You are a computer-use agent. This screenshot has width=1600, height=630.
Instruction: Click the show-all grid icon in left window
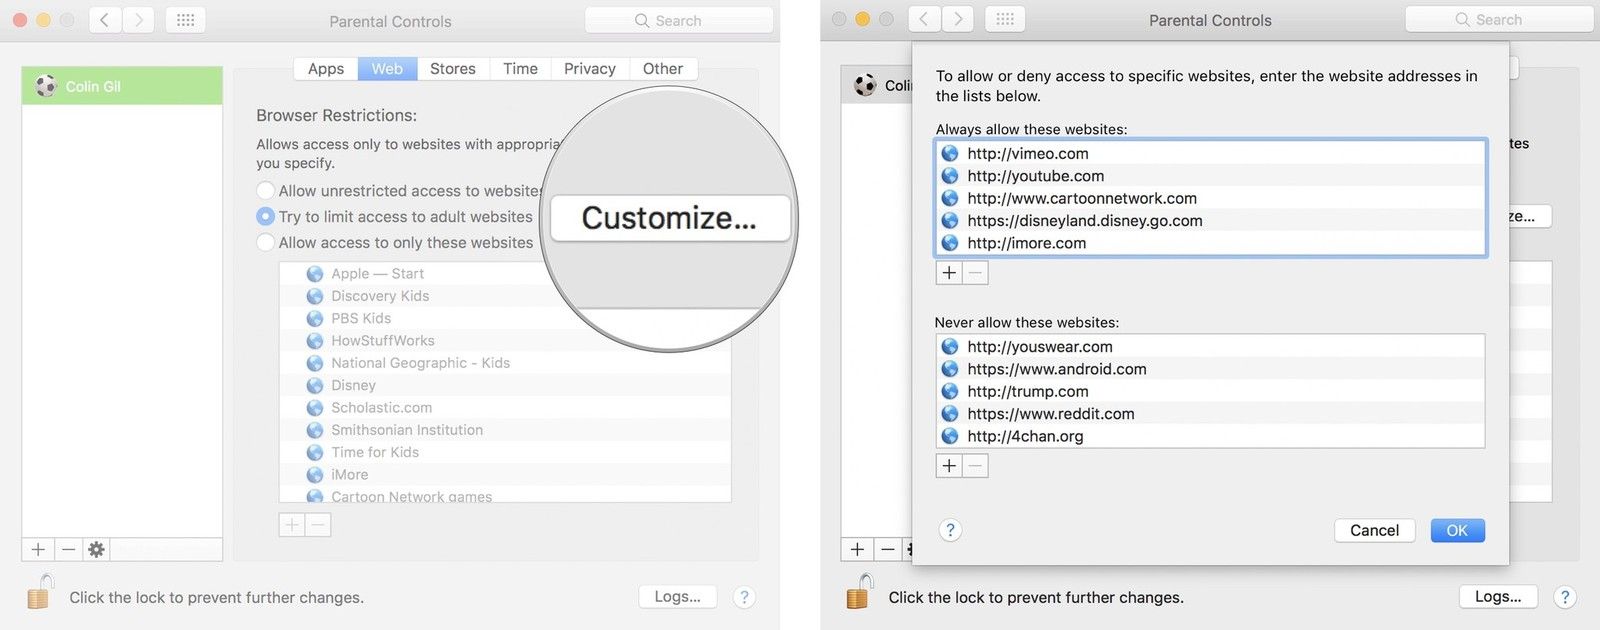[x=185, y=20]
